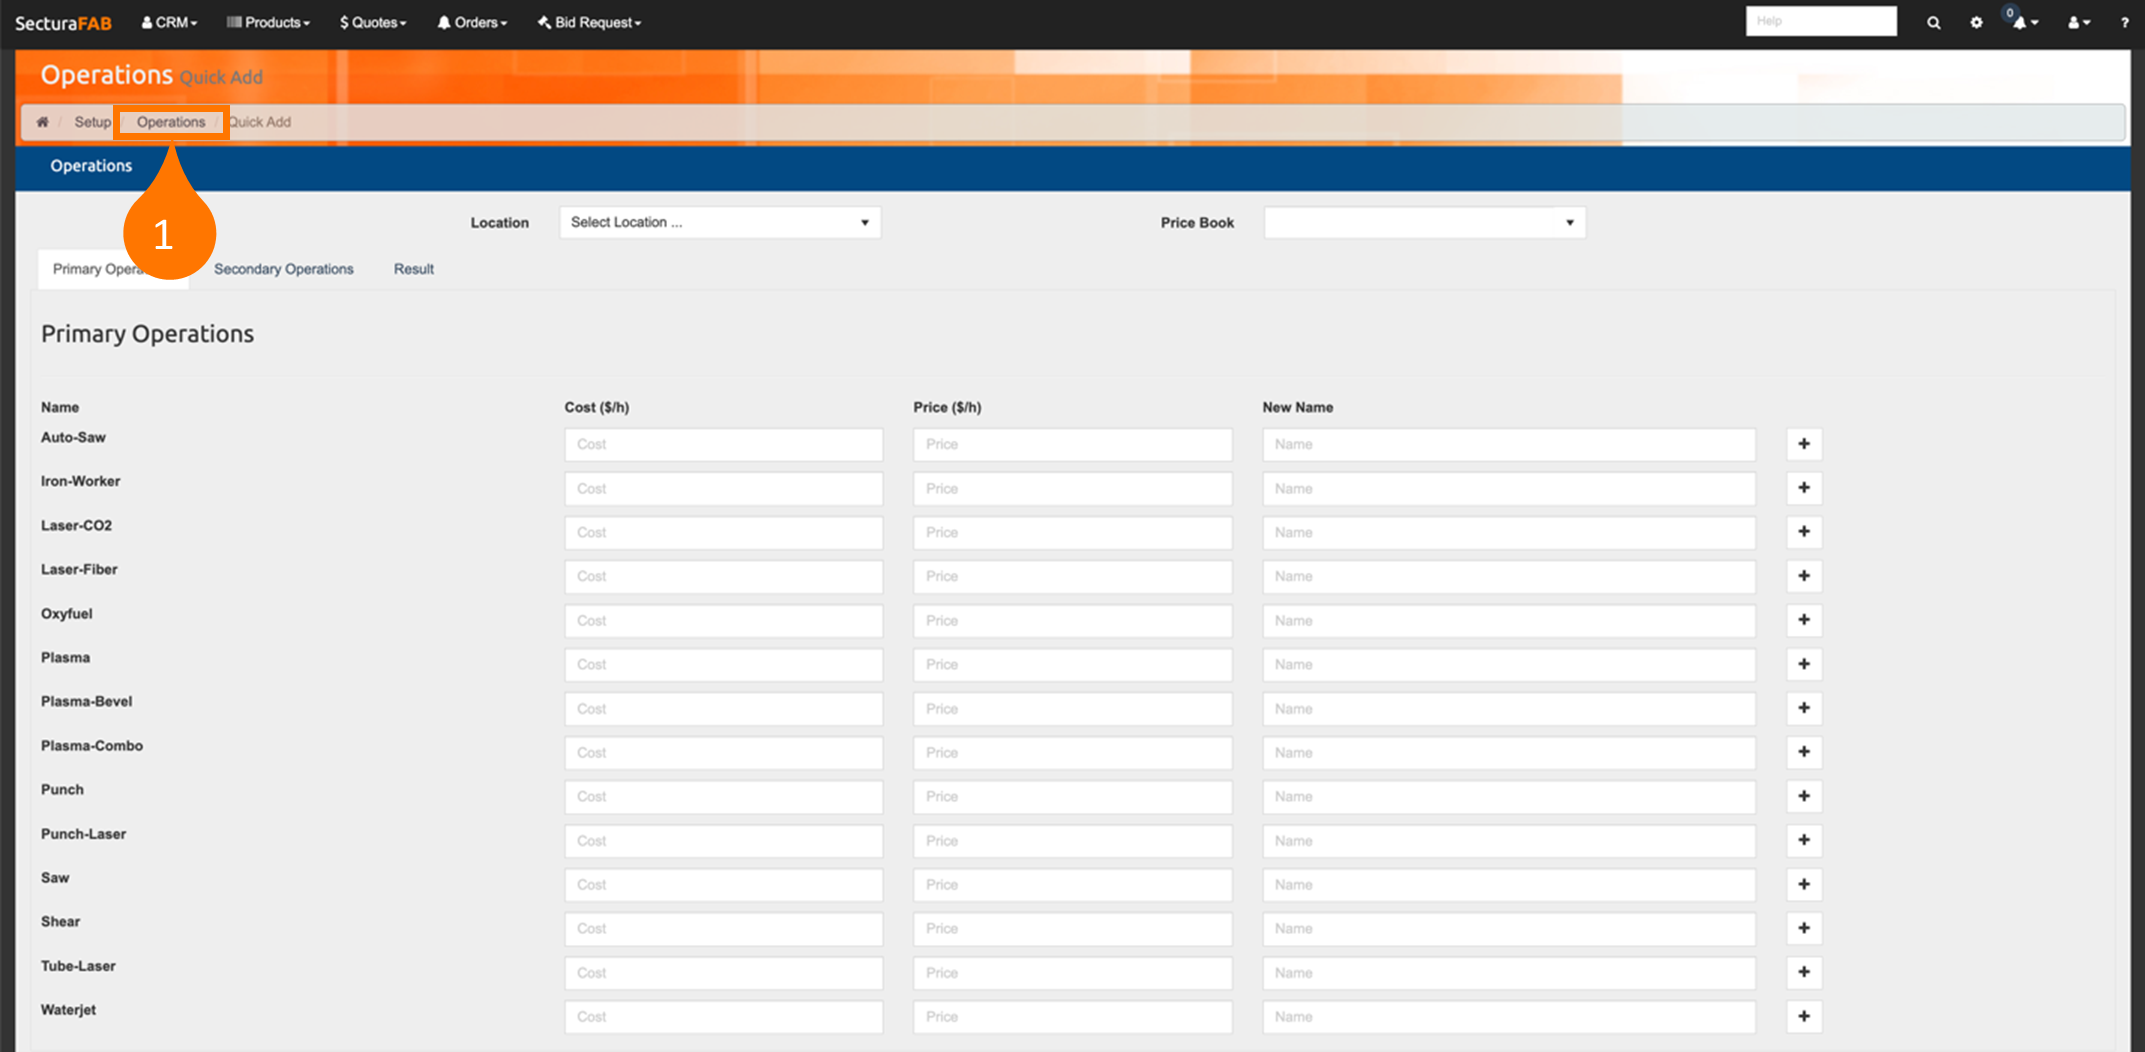Switch to Secondary Operations tab
The width and height of the screenshot is (2145, 1052).
(283, 269)
